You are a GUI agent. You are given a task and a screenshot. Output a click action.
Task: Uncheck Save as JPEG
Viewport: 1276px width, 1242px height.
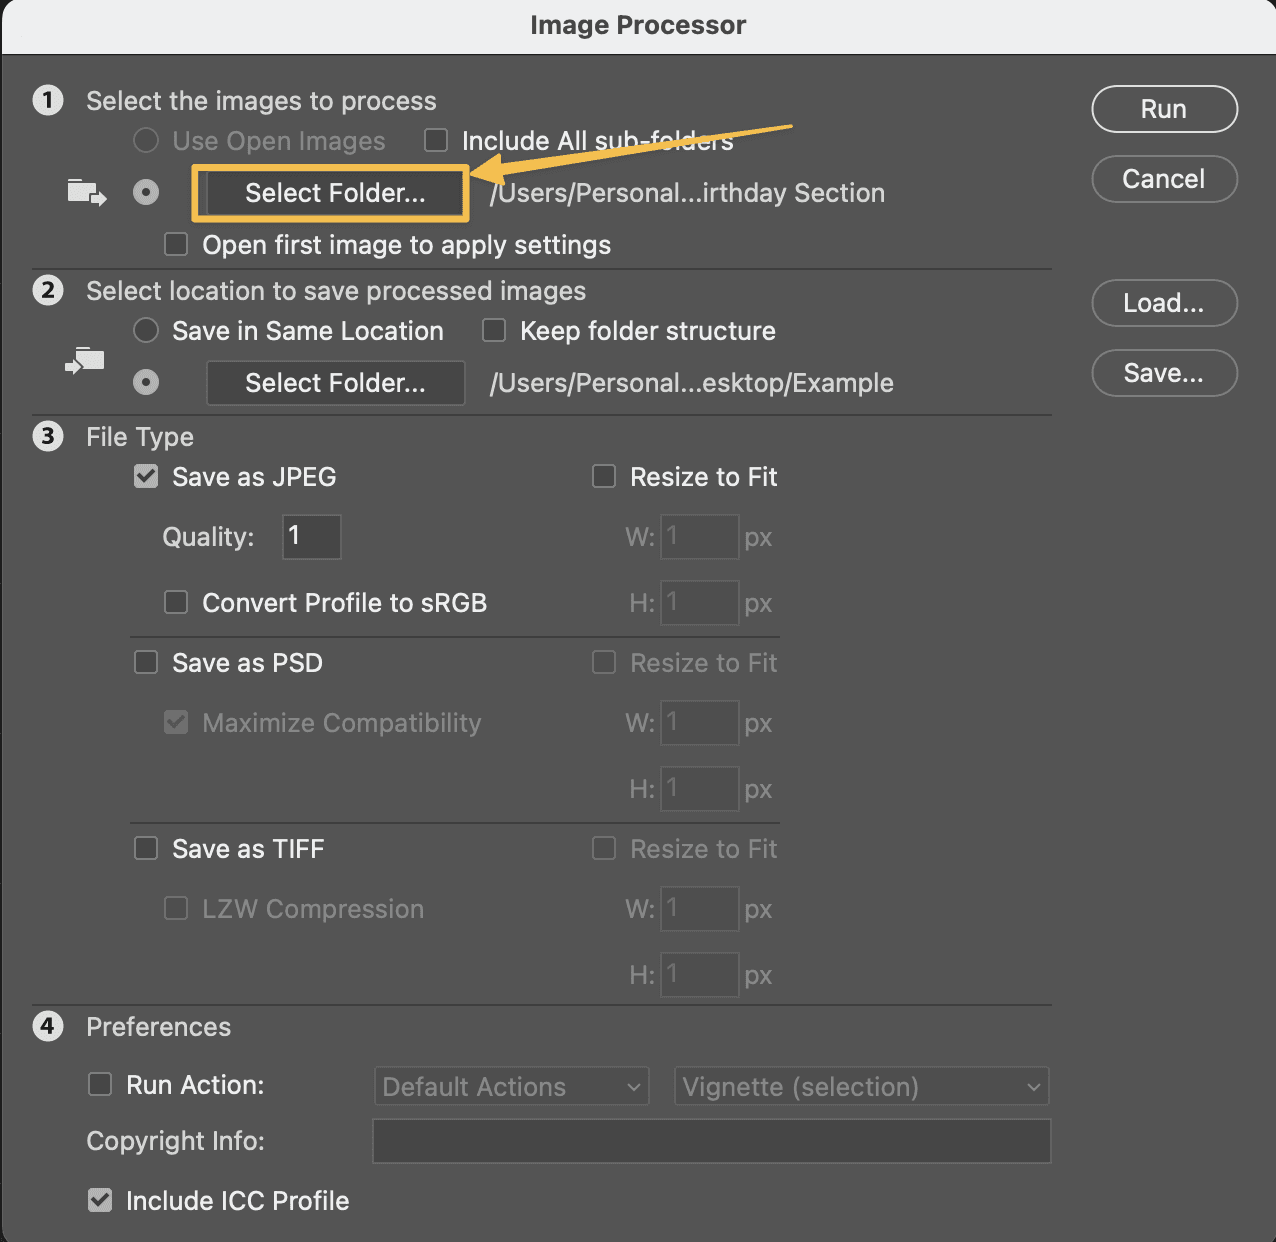(x=146, y=476)
